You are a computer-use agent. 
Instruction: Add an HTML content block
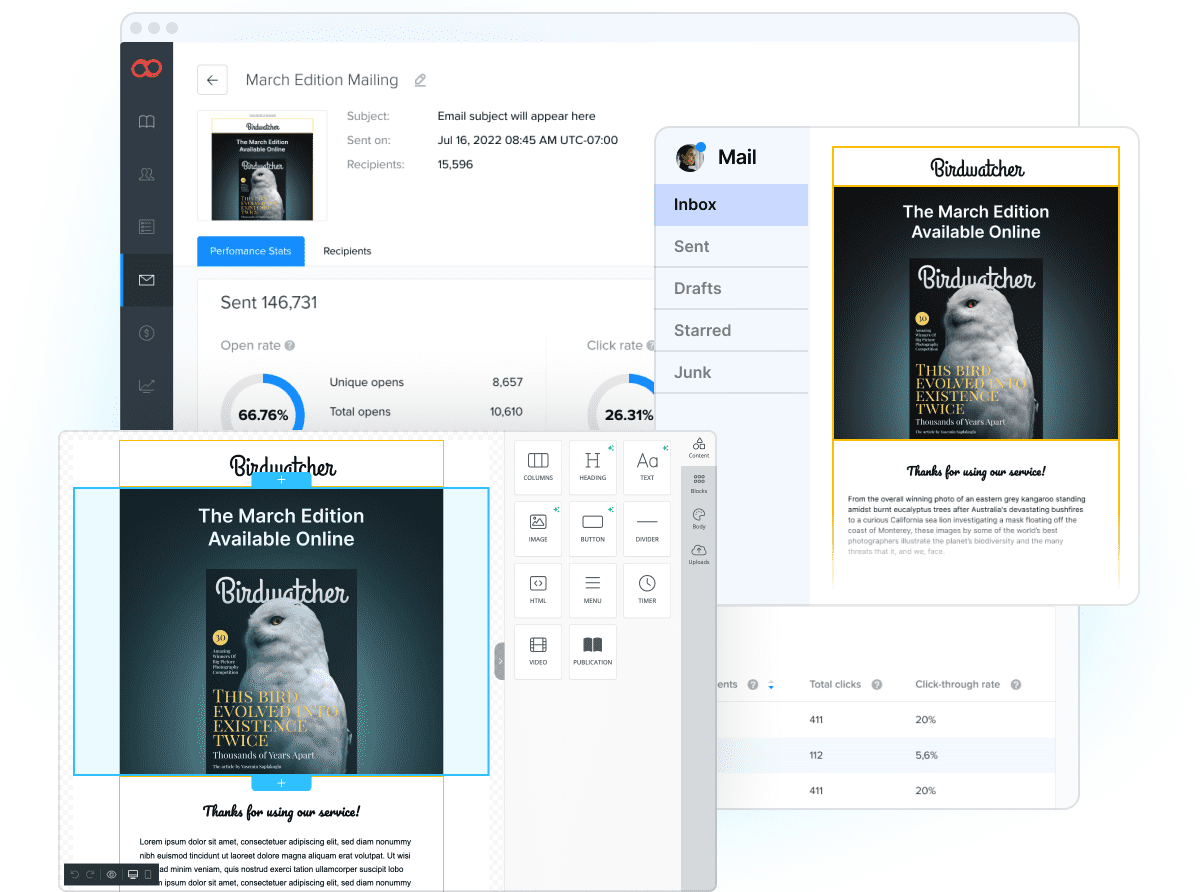(x=538, y=590)
